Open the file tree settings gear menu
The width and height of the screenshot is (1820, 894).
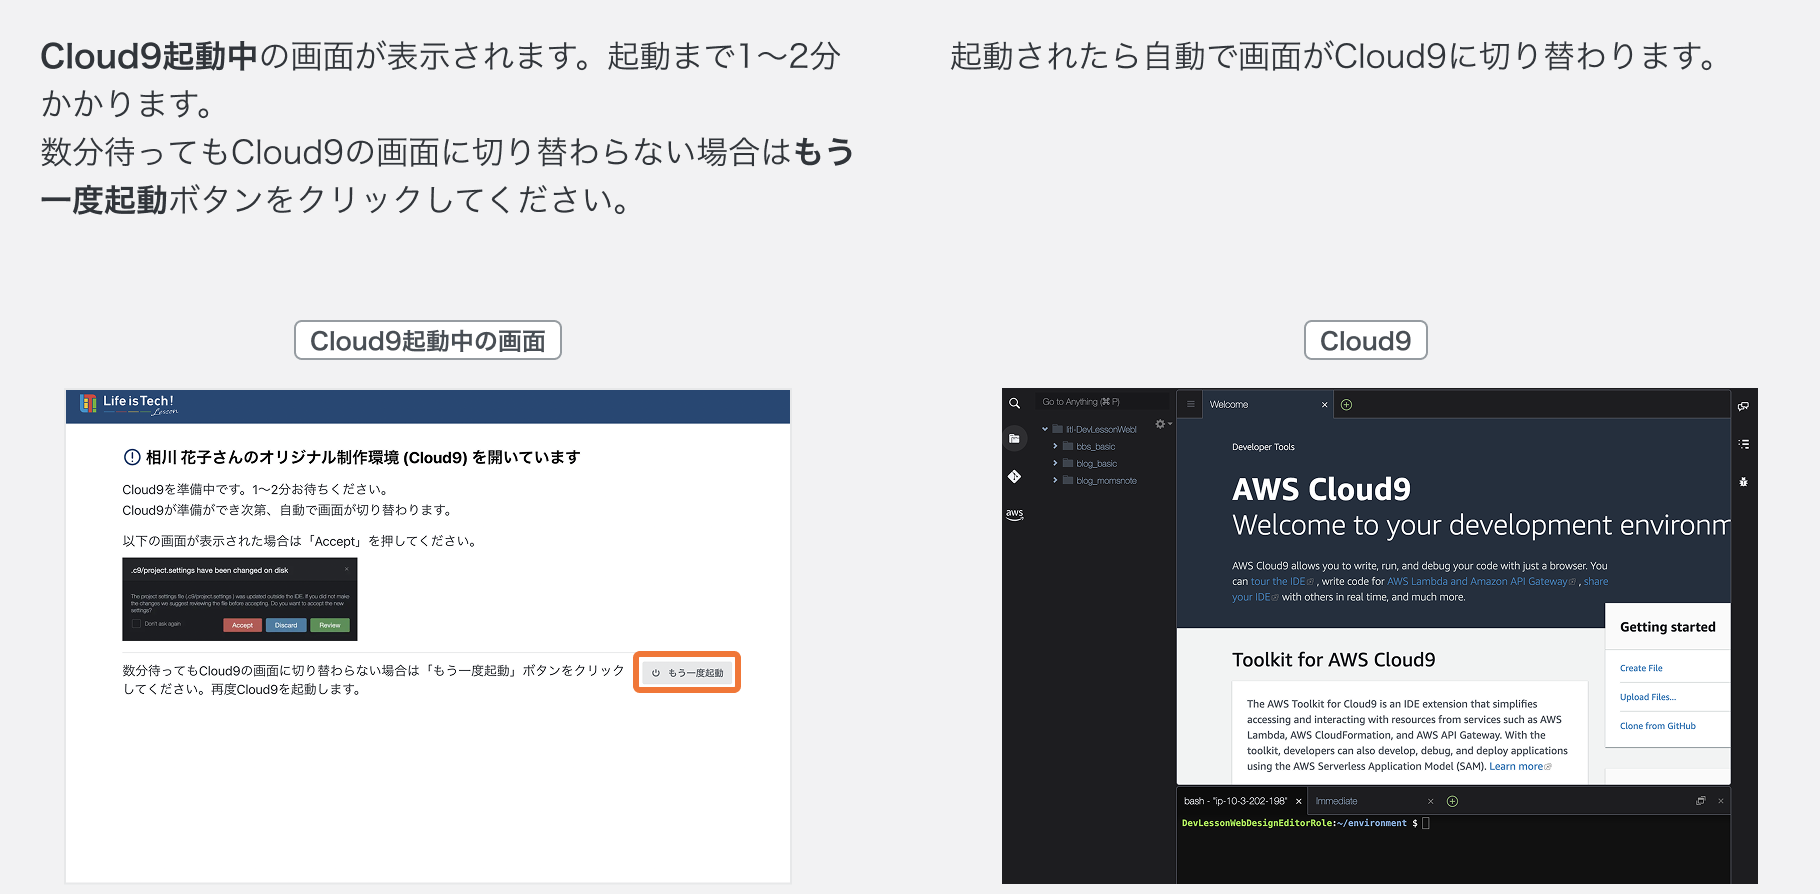coord(1162,424)
